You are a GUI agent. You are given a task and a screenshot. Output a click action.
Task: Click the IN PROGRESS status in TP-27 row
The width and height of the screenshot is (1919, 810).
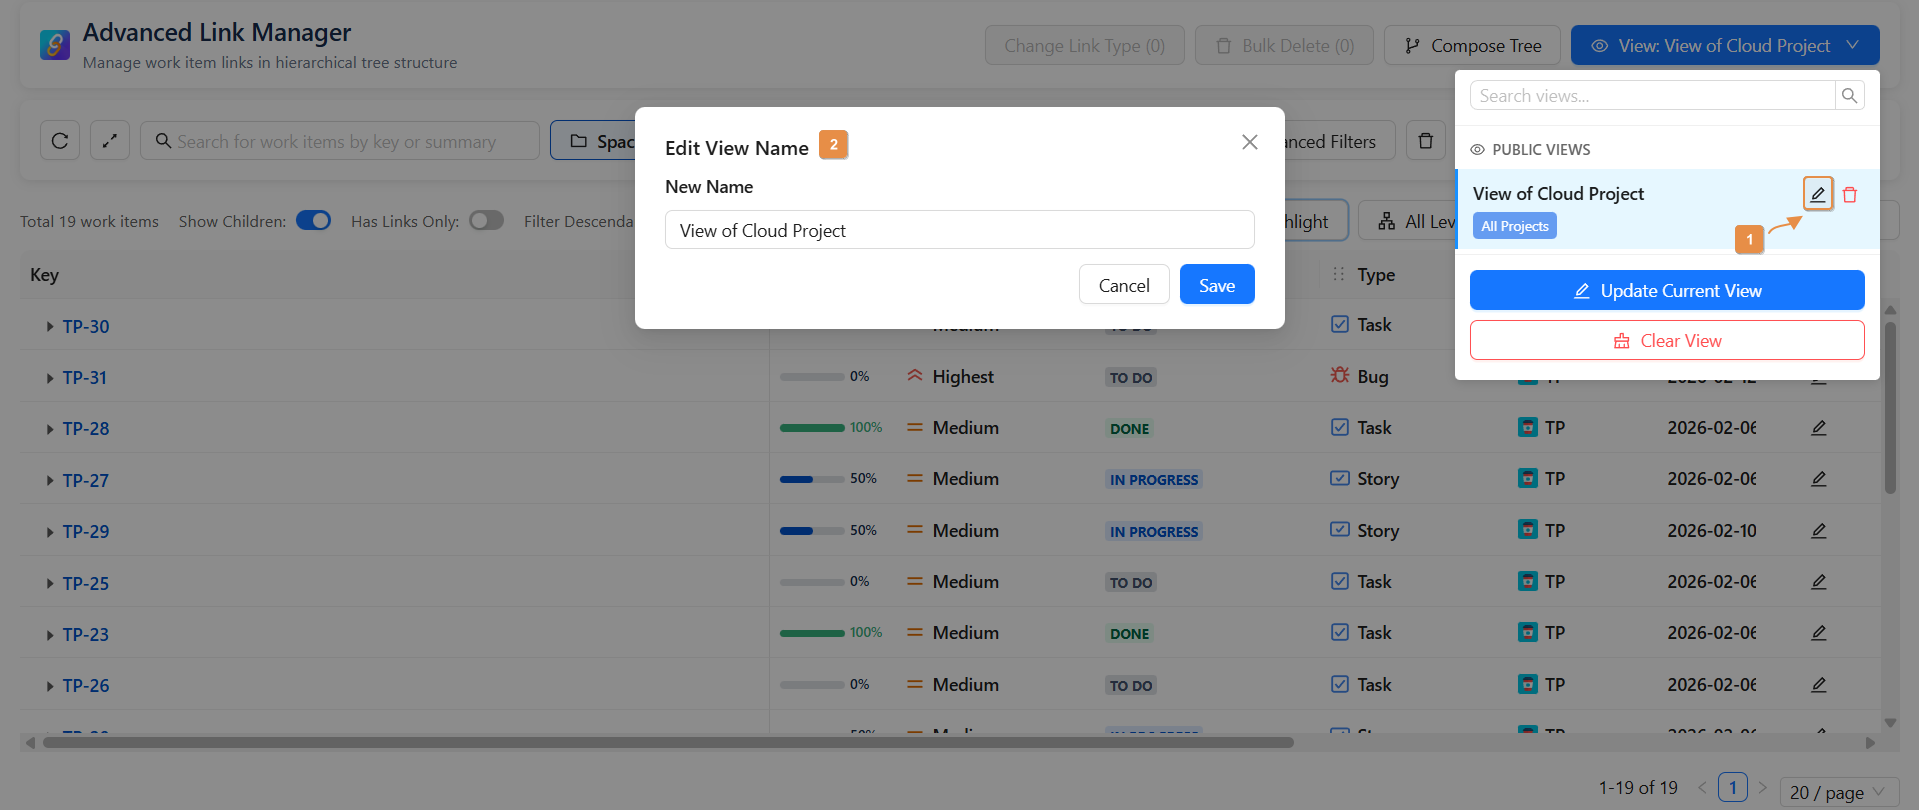[x=1154, y=480]
